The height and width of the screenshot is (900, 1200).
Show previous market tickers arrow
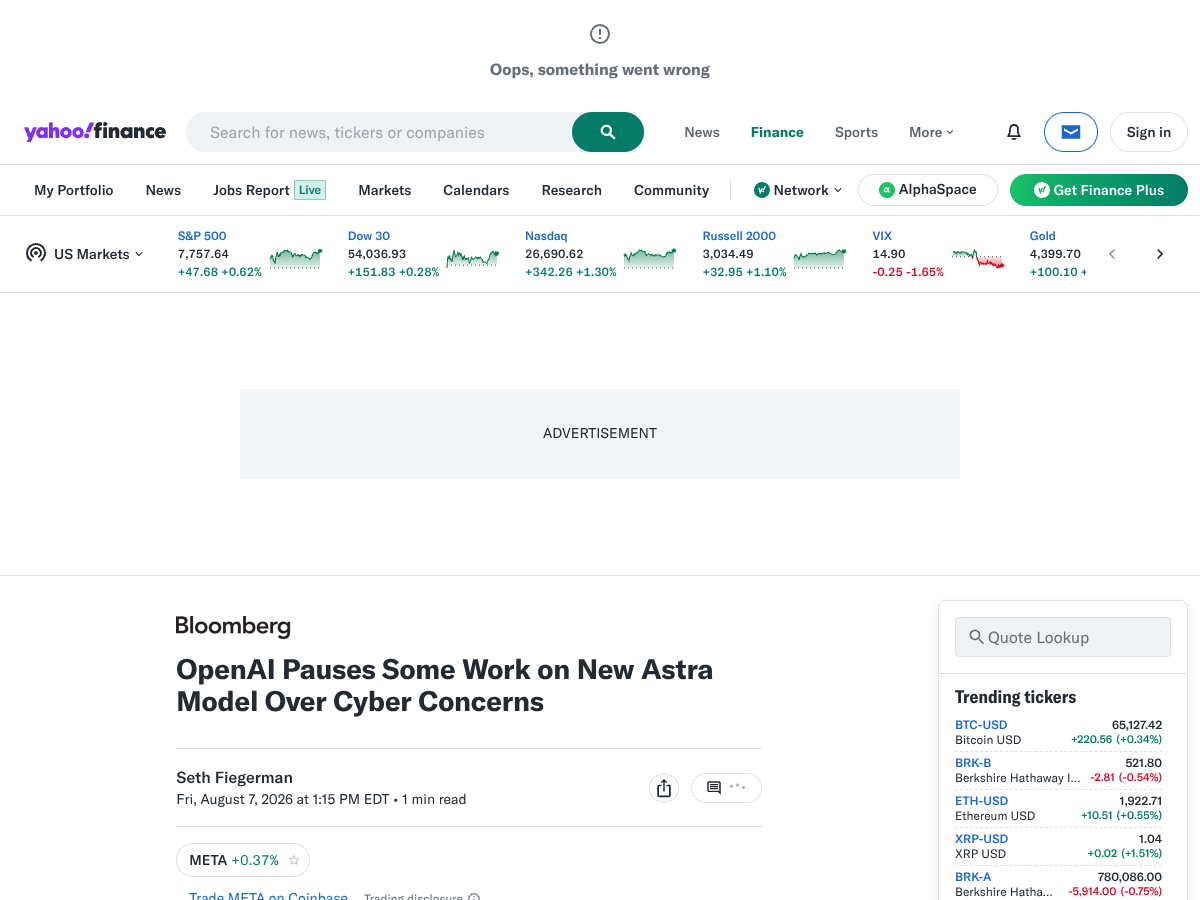pyautogui.click(x=1112, y=254)
